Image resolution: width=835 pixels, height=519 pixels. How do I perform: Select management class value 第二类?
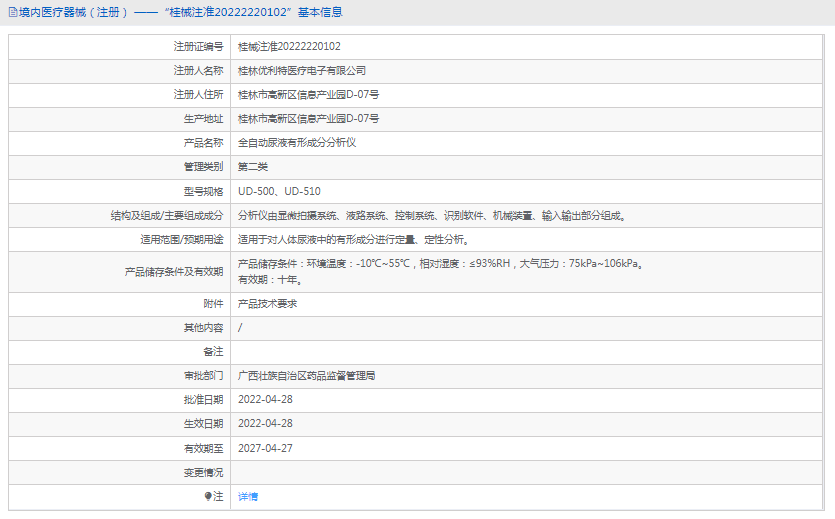[x=253, y=167]
